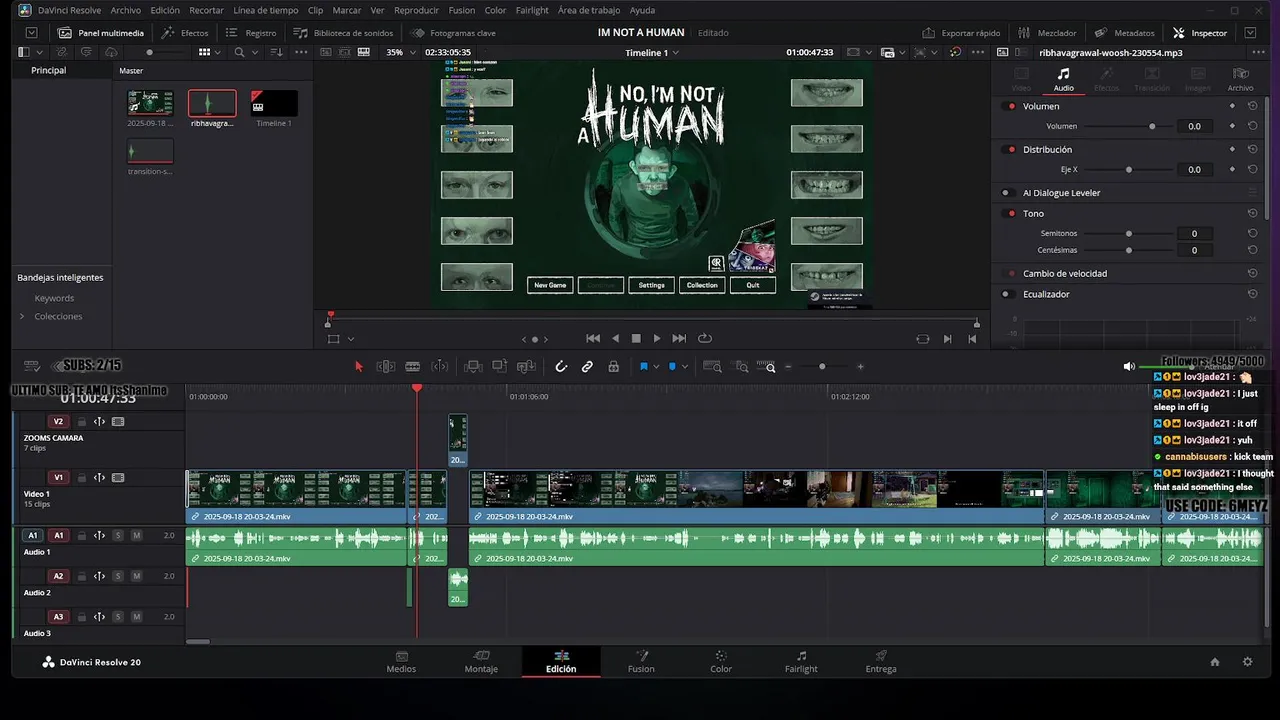The height and width of the screenshot is (720, 1280).
Task: Disable the V1 video track filmstrip icon
Action: pyautogui.click(x=118, y=478)
